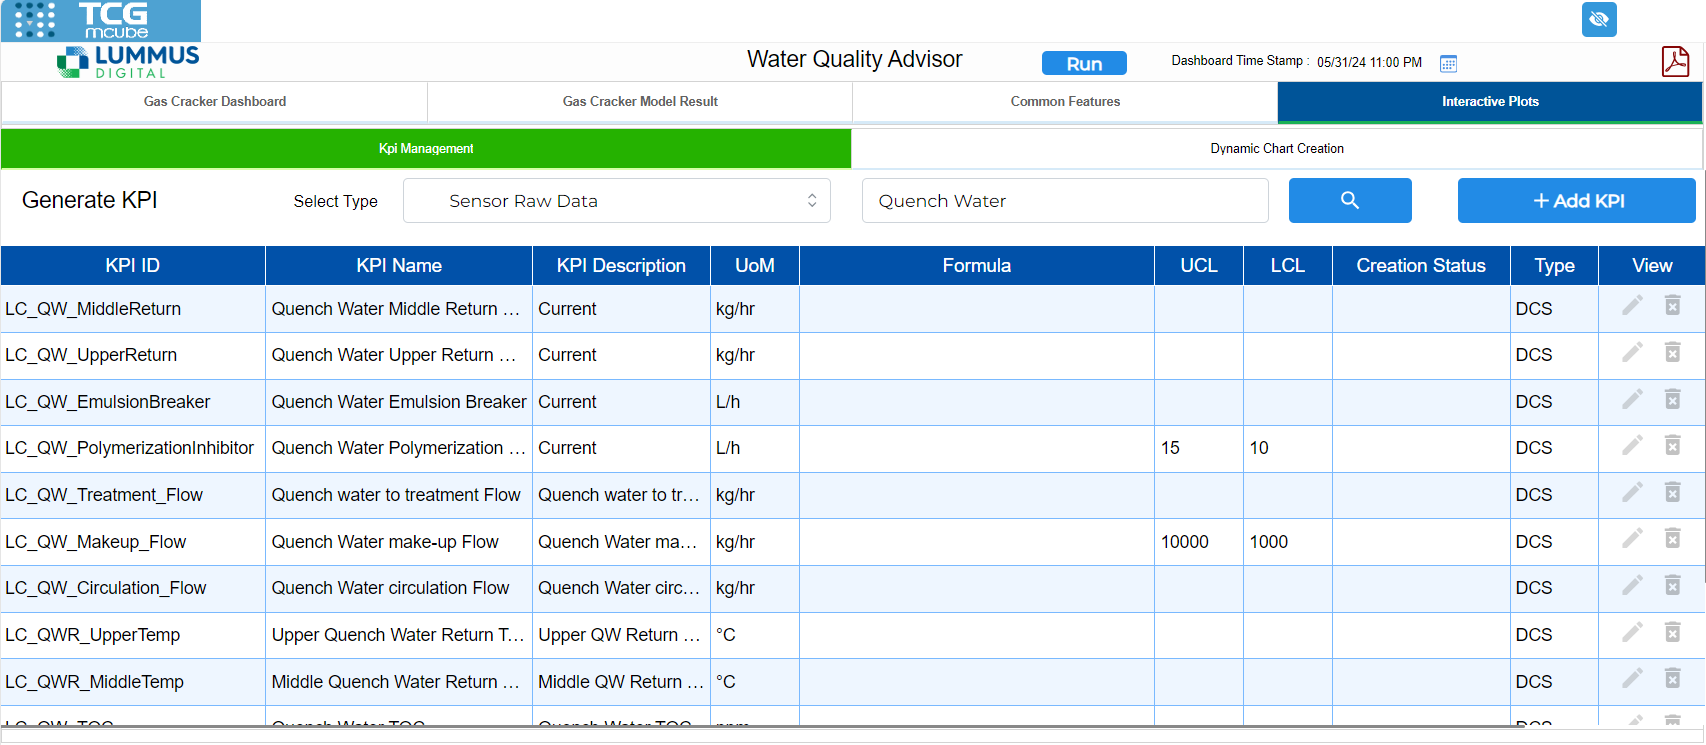Image resolution: width=1706 pixels, height=745 pixels.
Task: Click the KPI Name column header
Action: tap(398, 266)
